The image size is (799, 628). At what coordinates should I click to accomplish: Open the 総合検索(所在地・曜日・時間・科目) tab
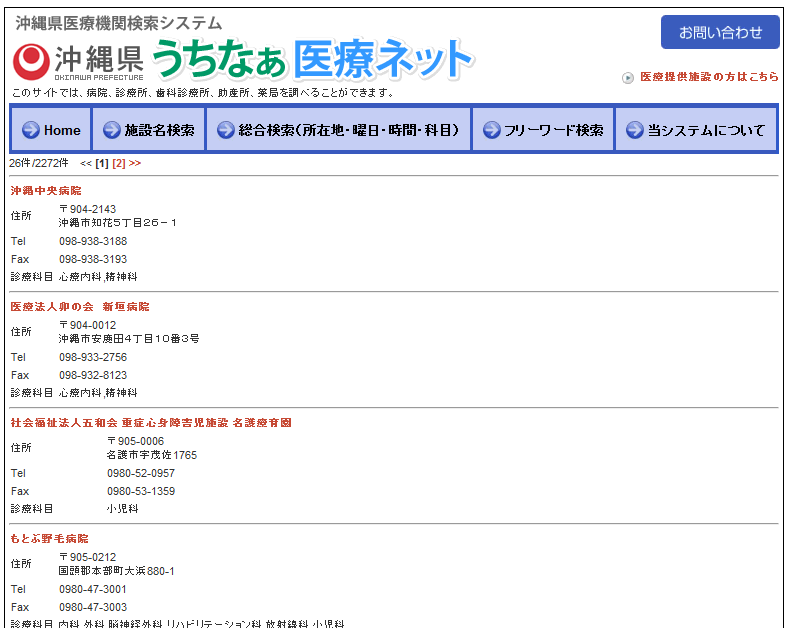(338, 129)
